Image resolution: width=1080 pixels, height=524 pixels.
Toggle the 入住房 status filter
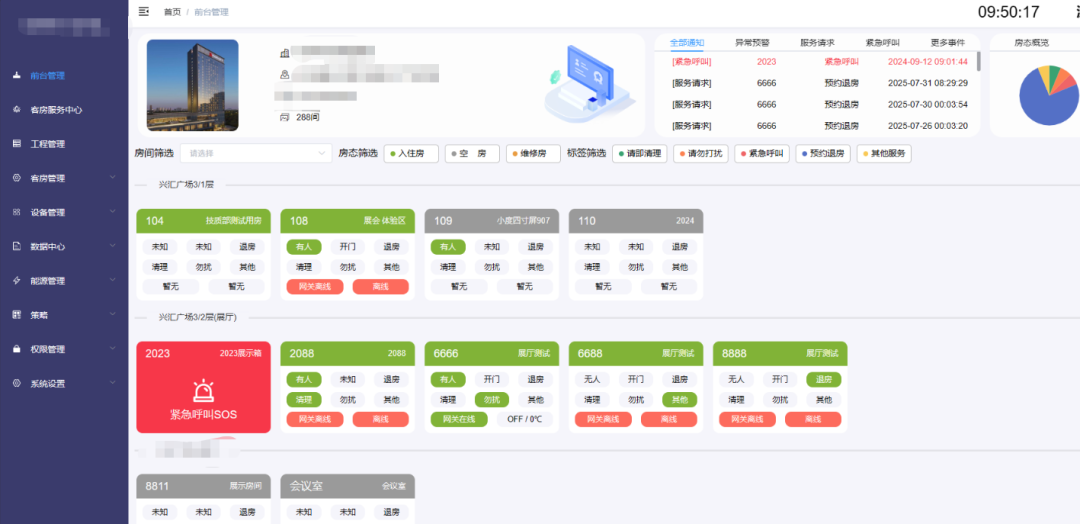pyautogui.click(x=411, y=154)
